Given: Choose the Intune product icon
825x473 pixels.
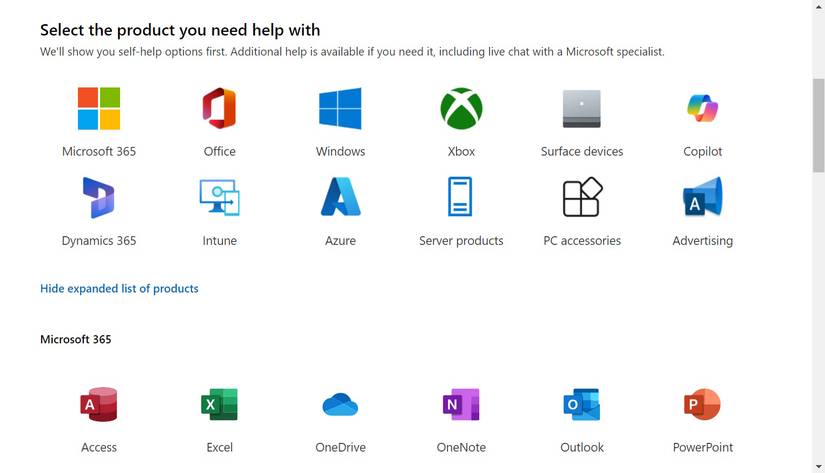Looking at the screenshot, I should coord(219,197).
